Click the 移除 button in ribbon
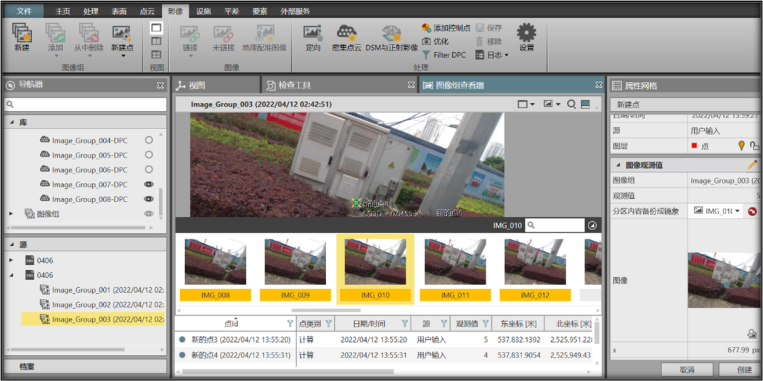763x381 pixels. pyautogui.click(x=489, y=41)
